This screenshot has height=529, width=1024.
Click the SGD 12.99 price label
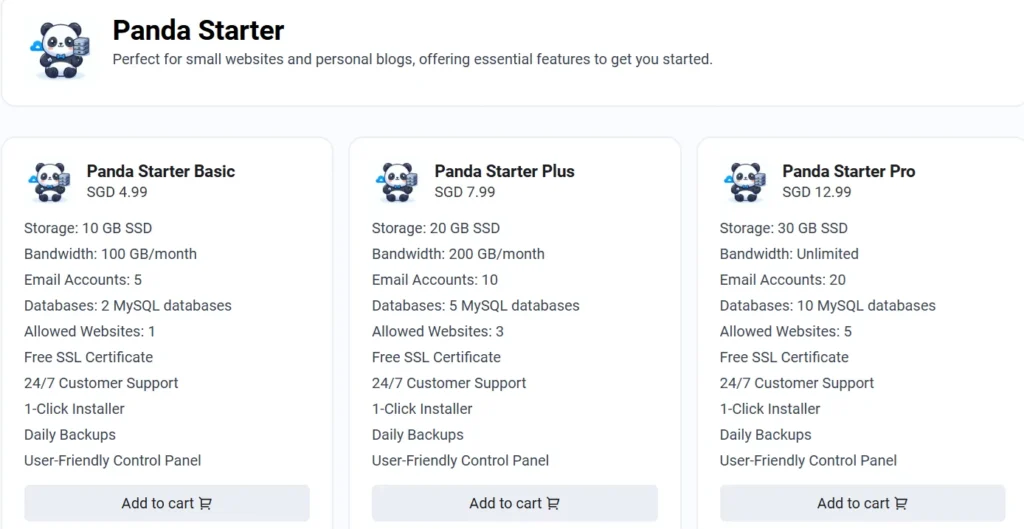tap(817, 192)
